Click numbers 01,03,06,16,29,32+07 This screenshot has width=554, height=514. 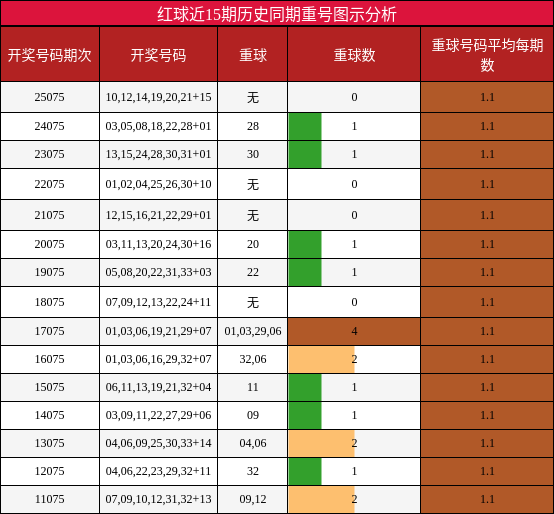(x=158, y=359)
